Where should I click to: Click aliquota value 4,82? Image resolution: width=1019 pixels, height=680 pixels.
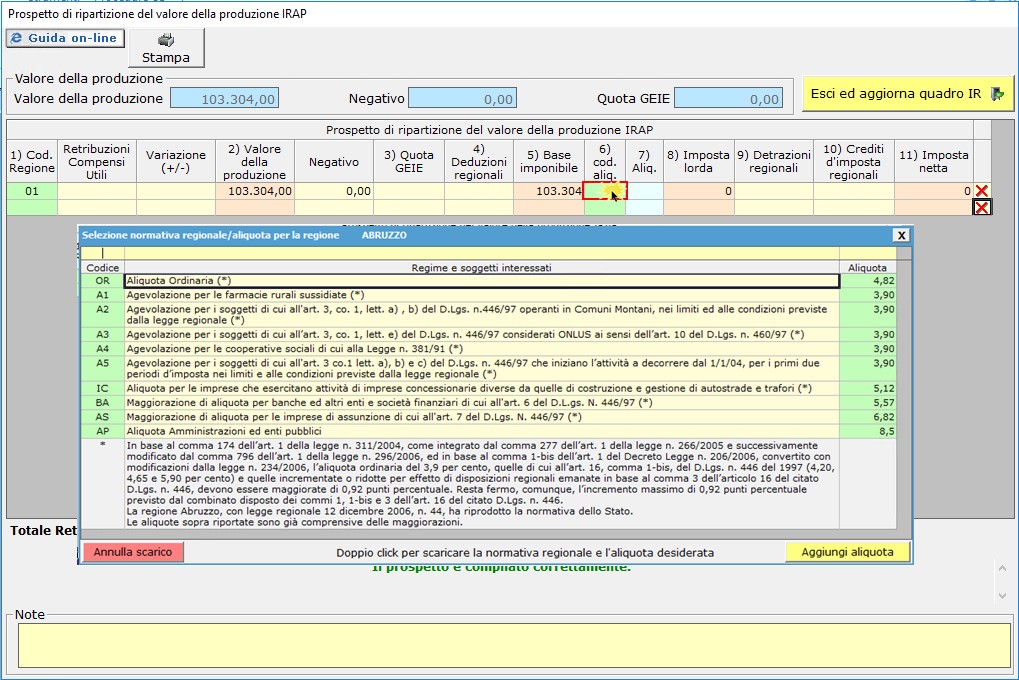pos(868,281)
